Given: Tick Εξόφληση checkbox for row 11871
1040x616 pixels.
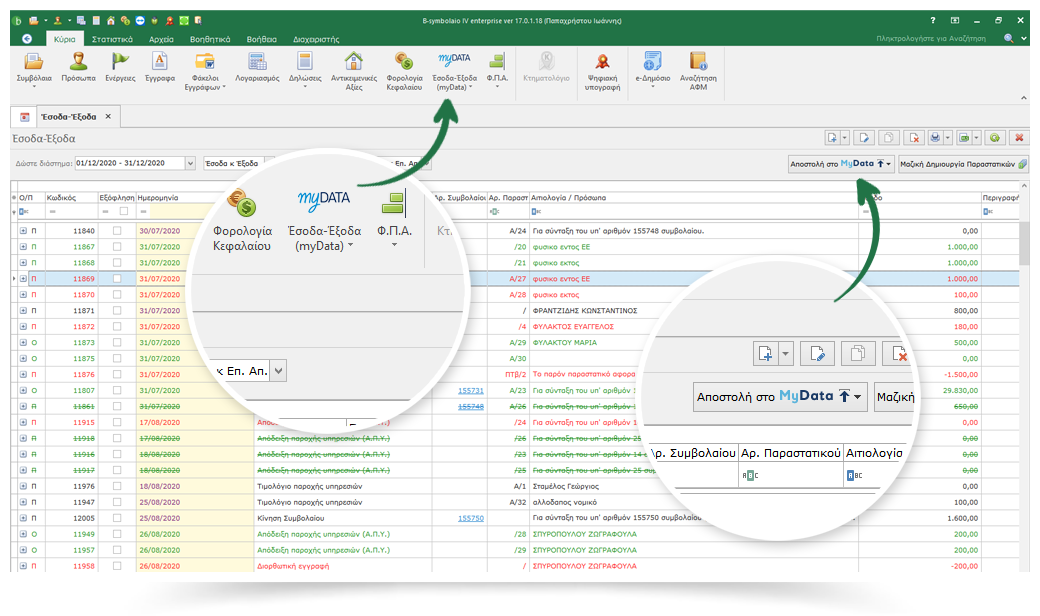Looking at the screenshot, I should point(117,310).
